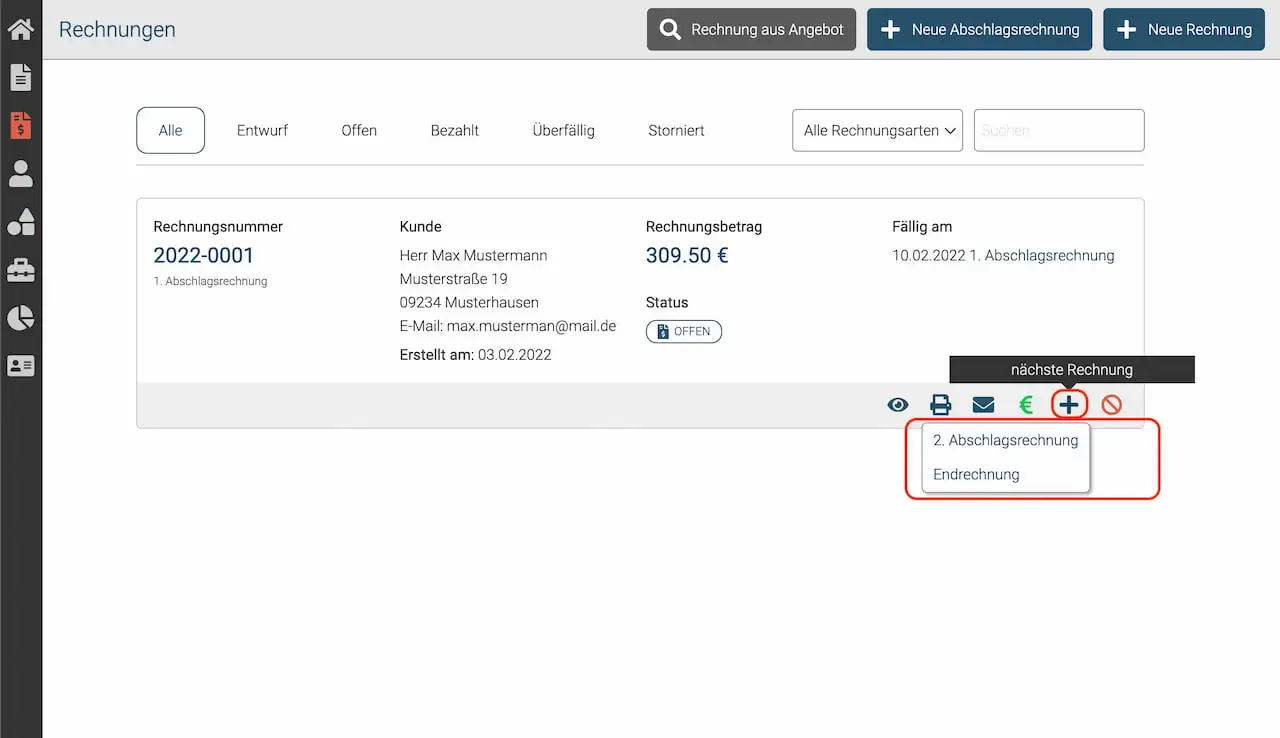Click the Neue Rechnung button
This screenshot has width=1280, height=738.
pyautogui.click(x=1184, y=30)
